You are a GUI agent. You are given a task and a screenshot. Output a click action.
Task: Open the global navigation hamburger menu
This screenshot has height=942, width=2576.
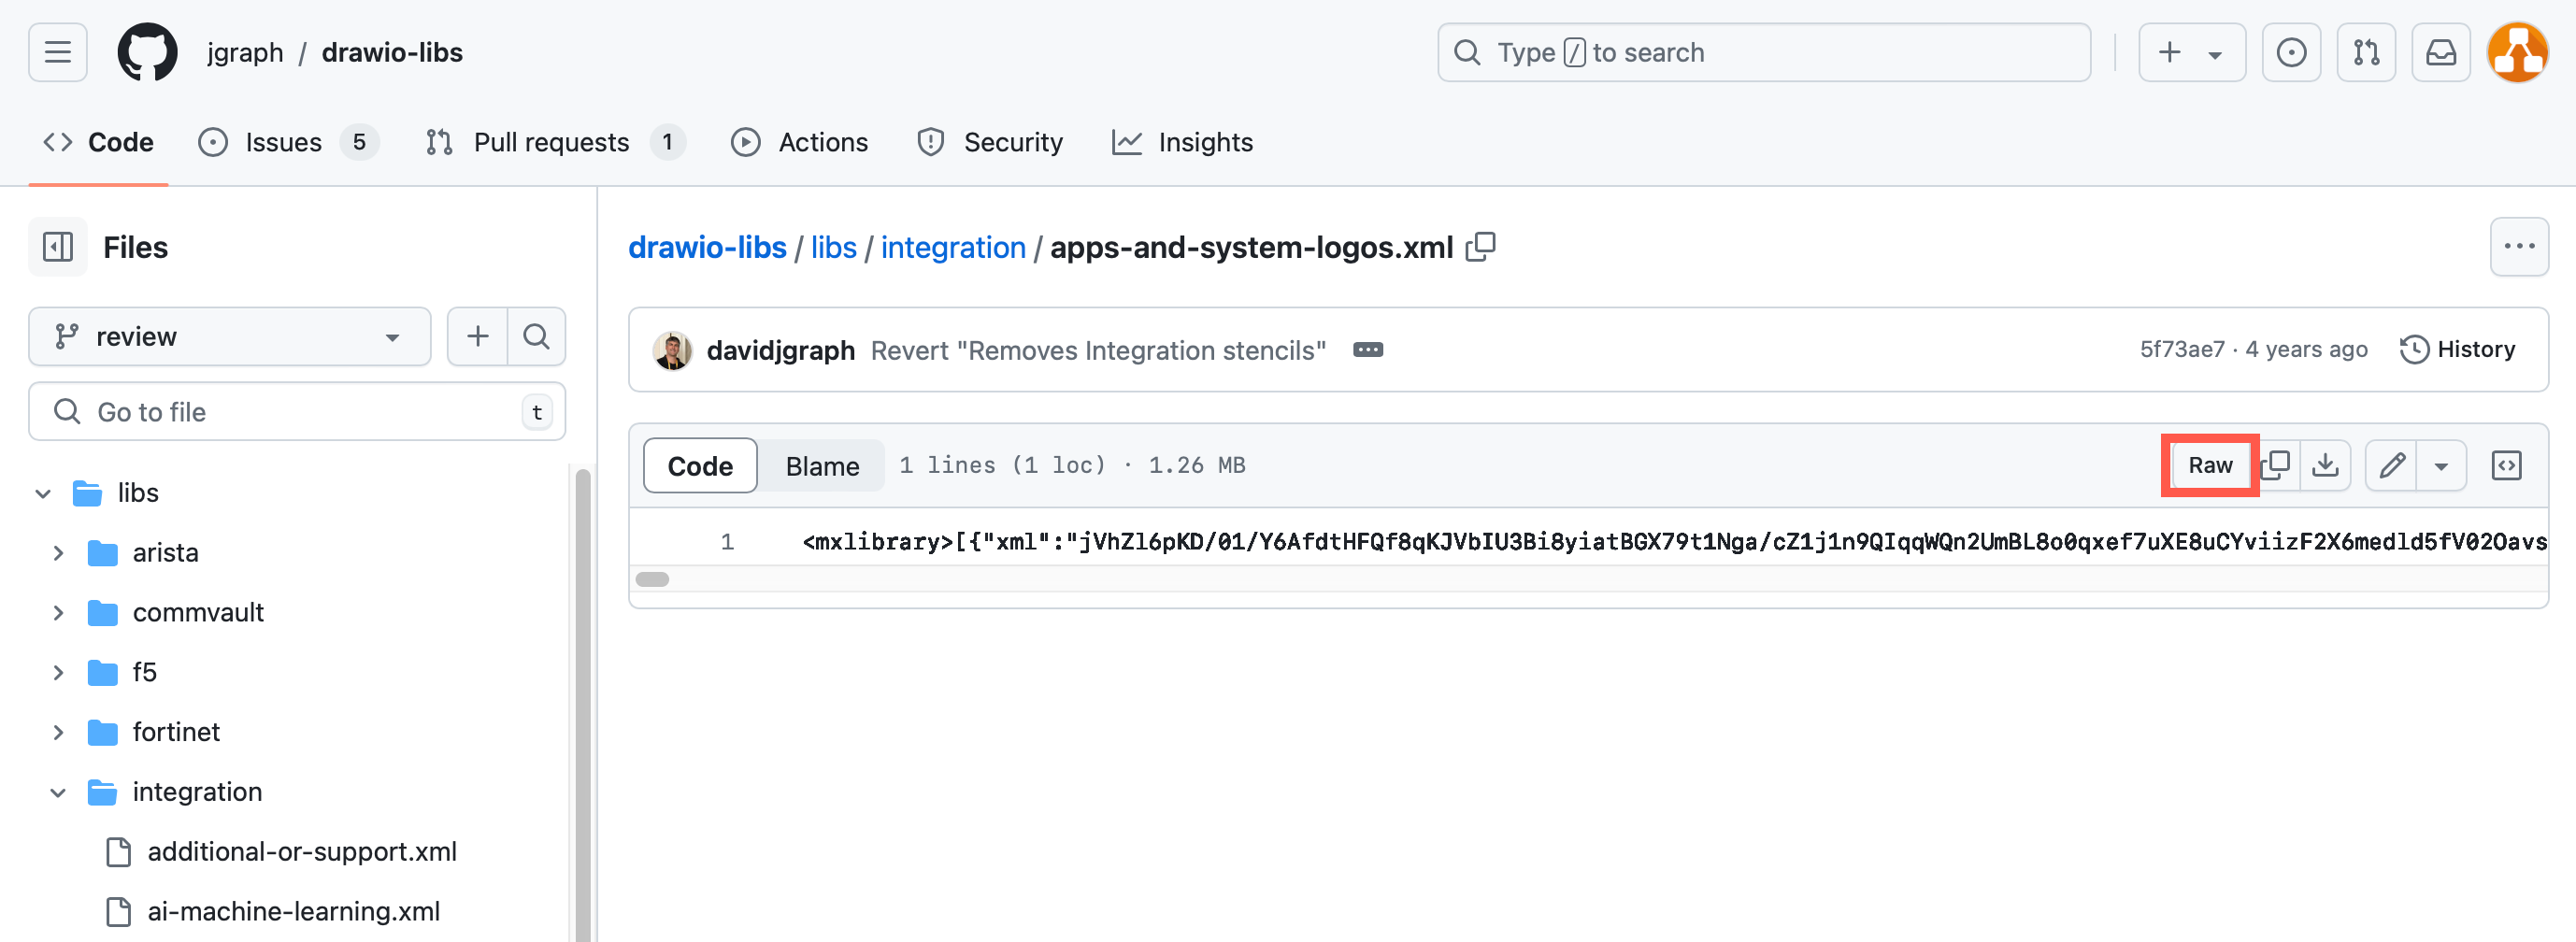click(x=57, y=52)
